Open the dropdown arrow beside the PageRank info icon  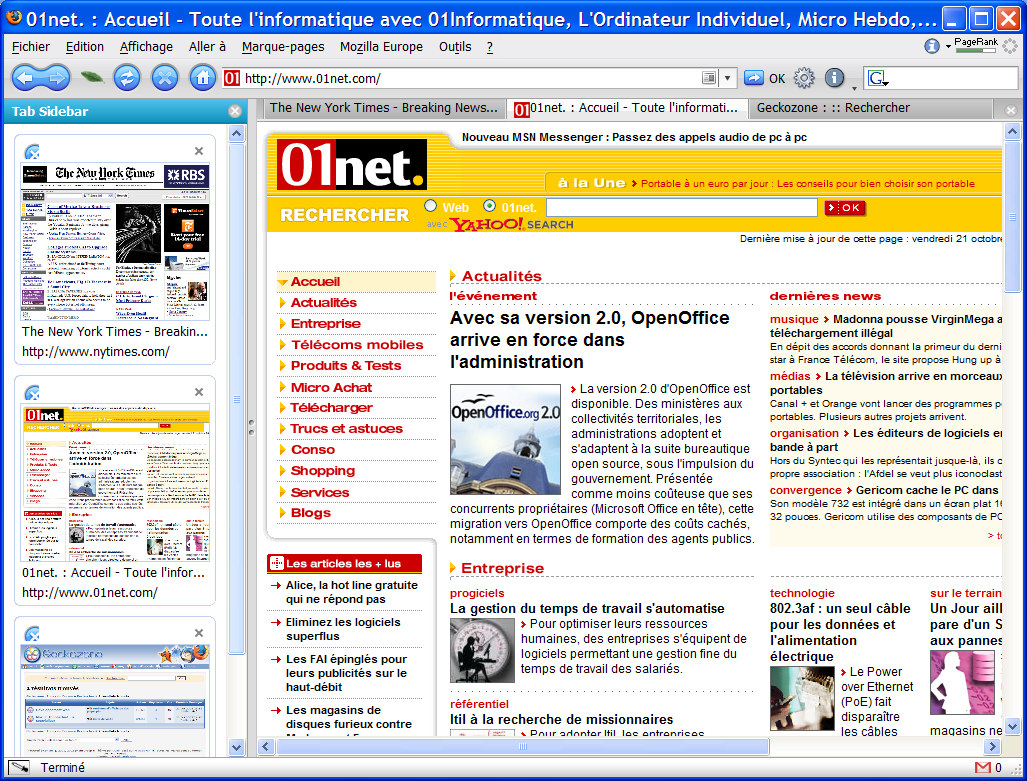948,47
